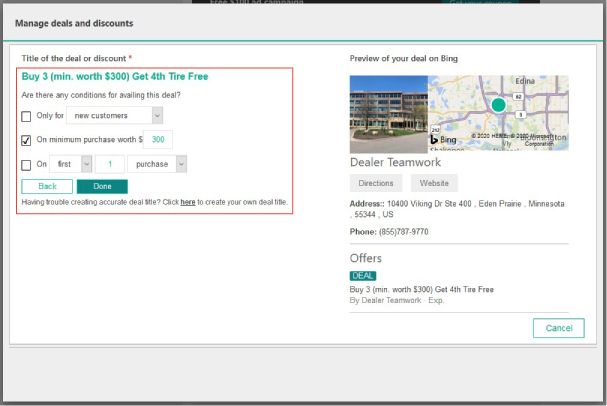Viewport: 607px width, 406px height.
Task: Click the building photo thumbnail
Action: [x=389, y=114]
